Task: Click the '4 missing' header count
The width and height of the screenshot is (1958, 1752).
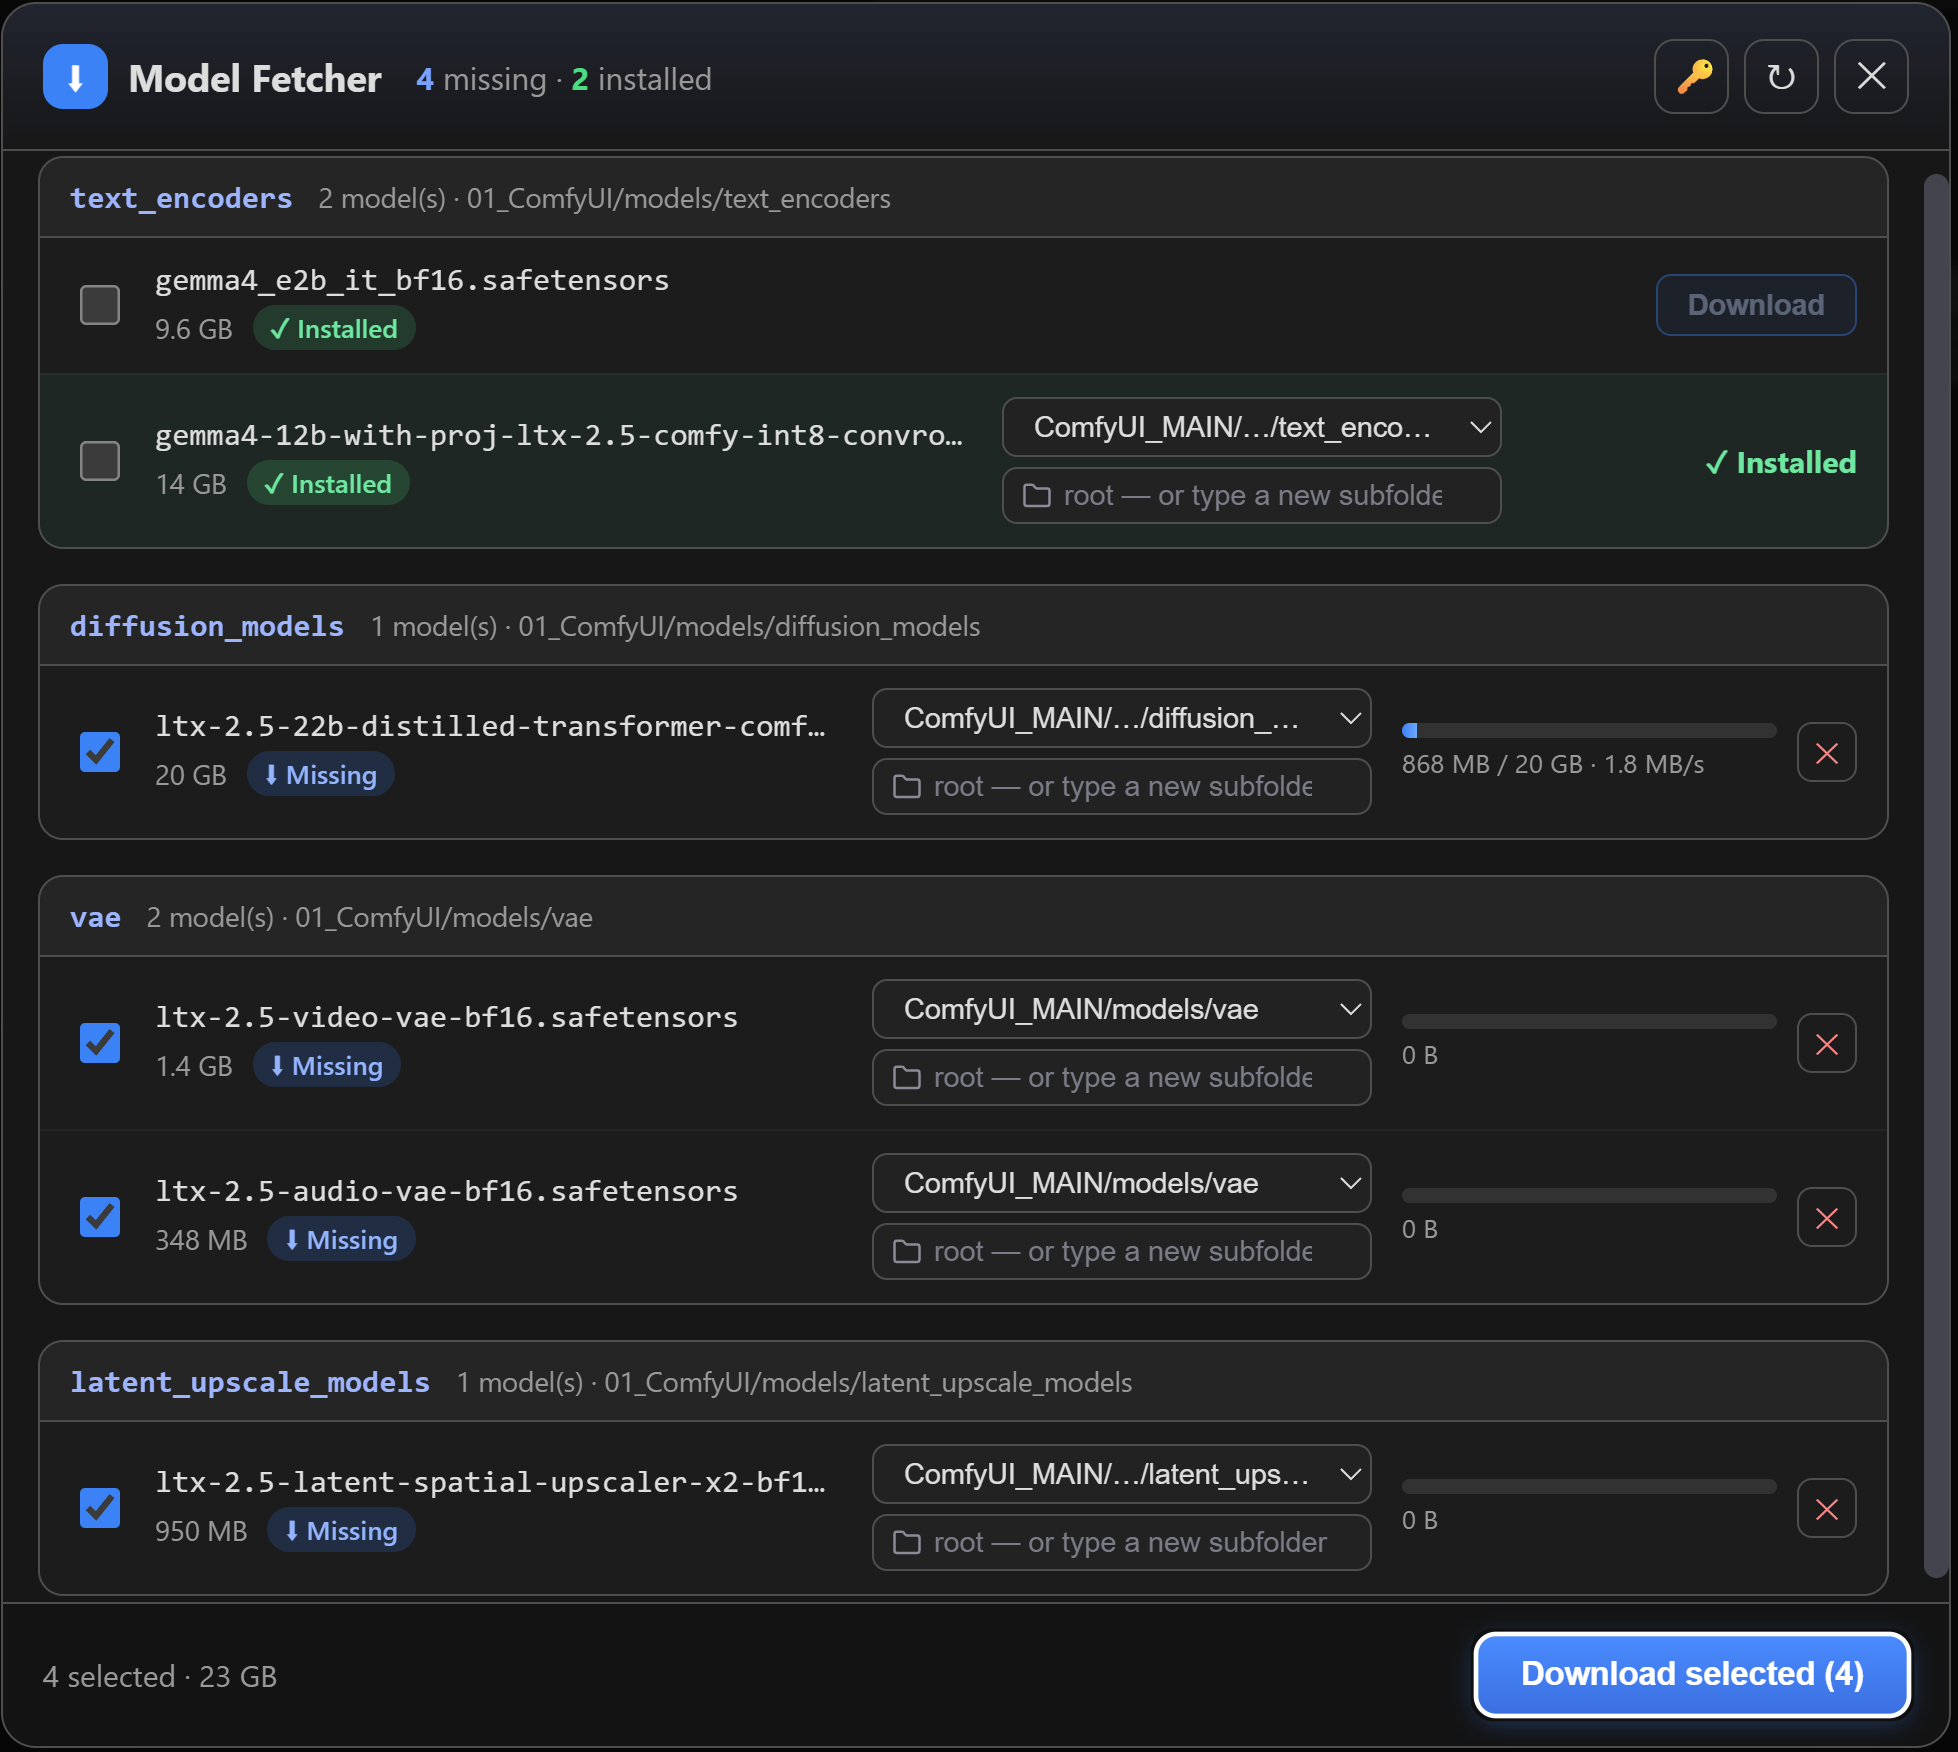Action: coord(481,79)
